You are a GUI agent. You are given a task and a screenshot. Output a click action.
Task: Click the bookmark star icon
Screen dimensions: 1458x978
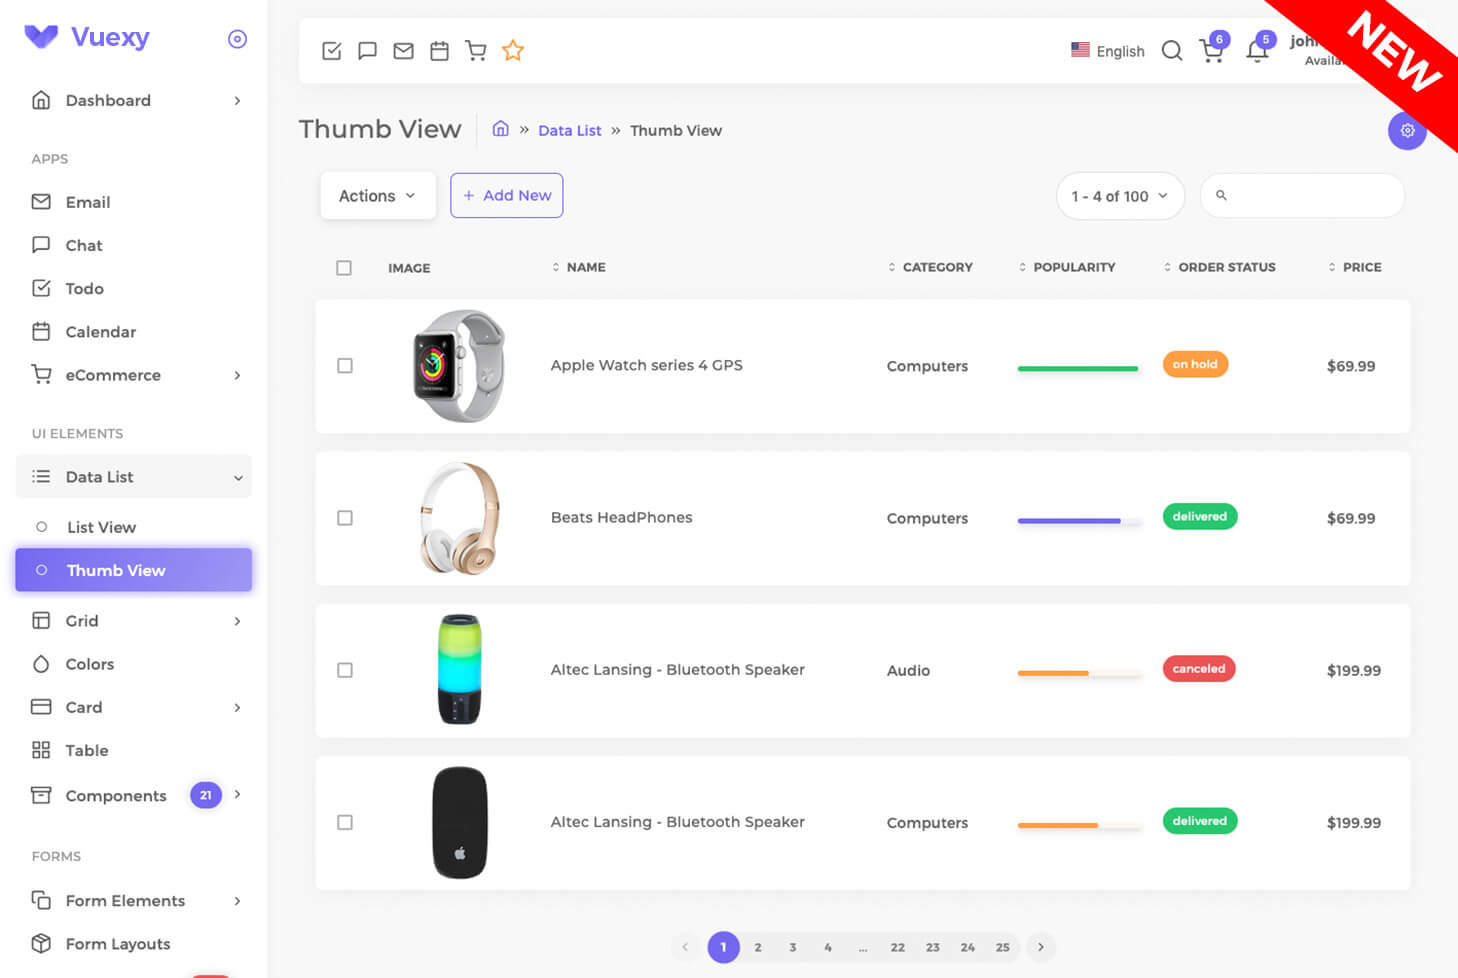(x=513, y=50)
